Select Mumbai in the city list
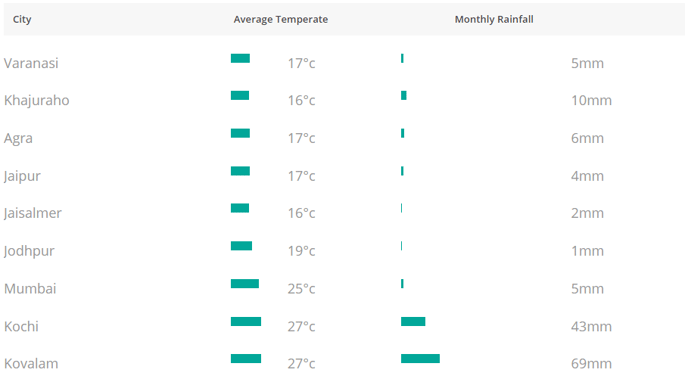 [x=30, y=289]
